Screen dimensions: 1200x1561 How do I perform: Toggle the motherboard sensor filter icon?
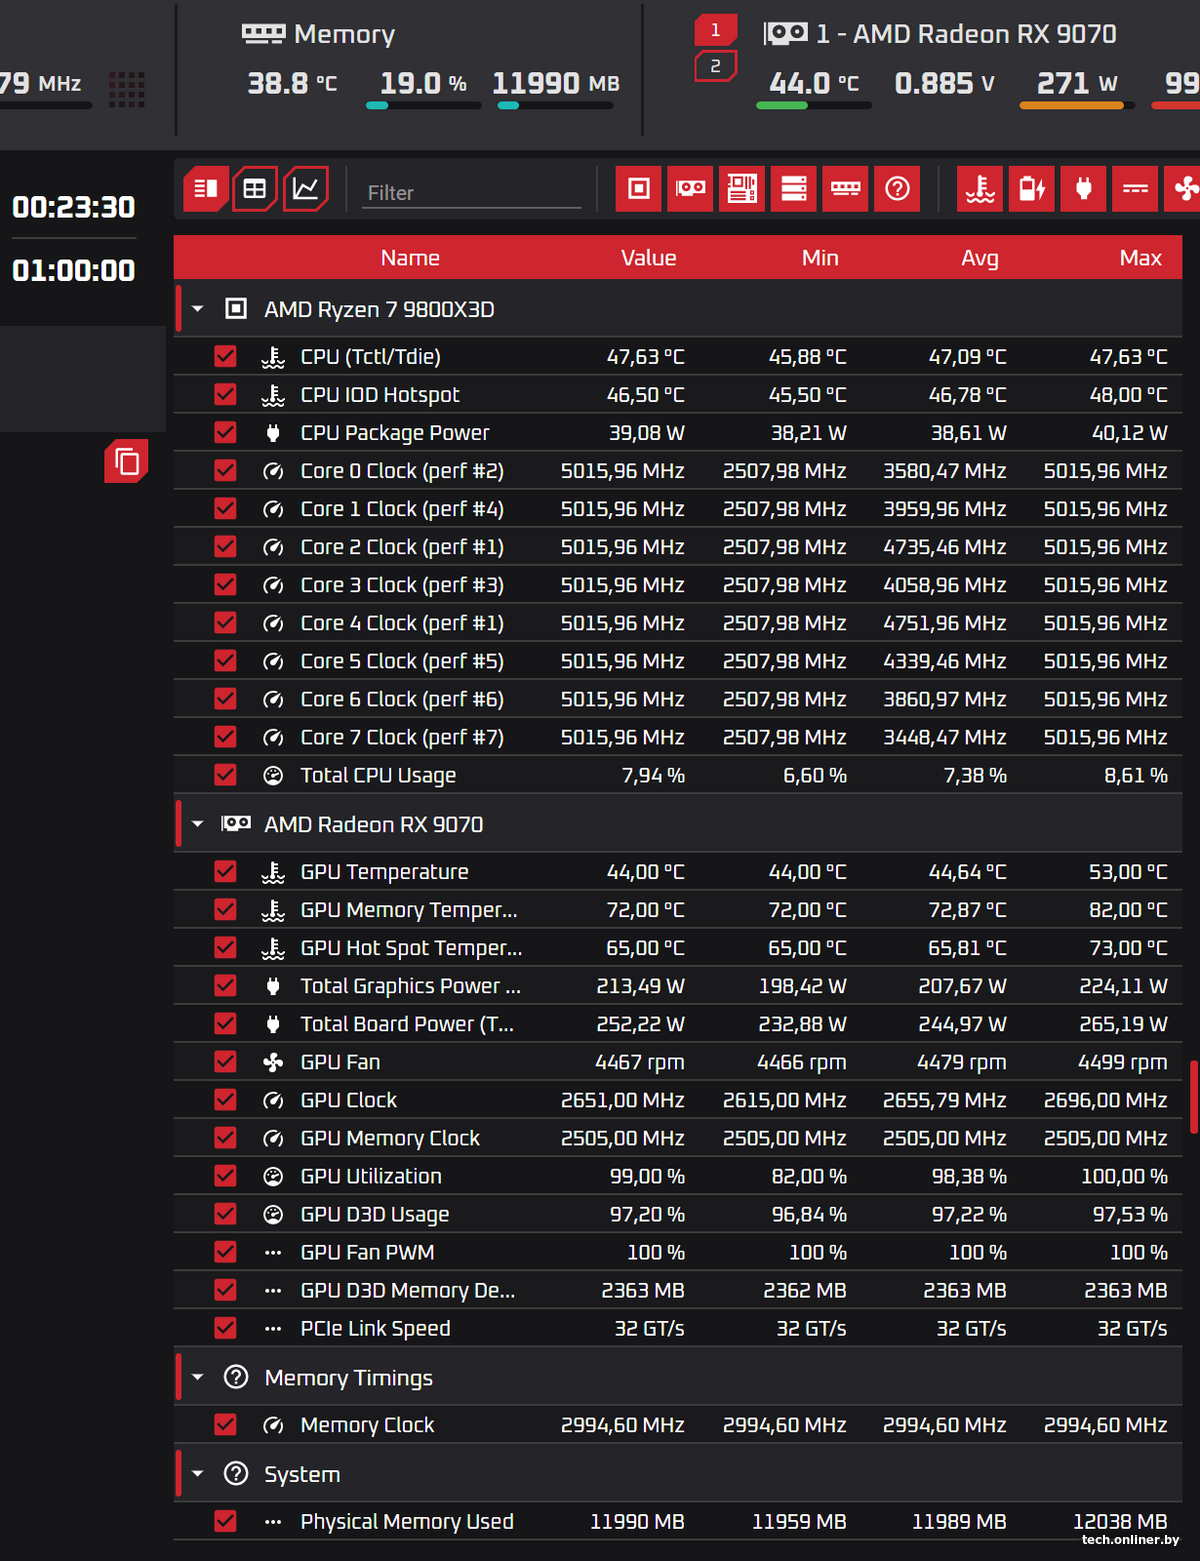(742, 188)
